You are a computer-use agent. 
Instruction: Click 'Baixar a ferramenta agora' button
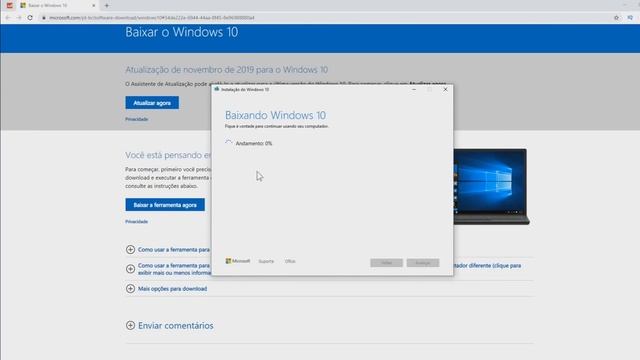[x=165, y=205]
